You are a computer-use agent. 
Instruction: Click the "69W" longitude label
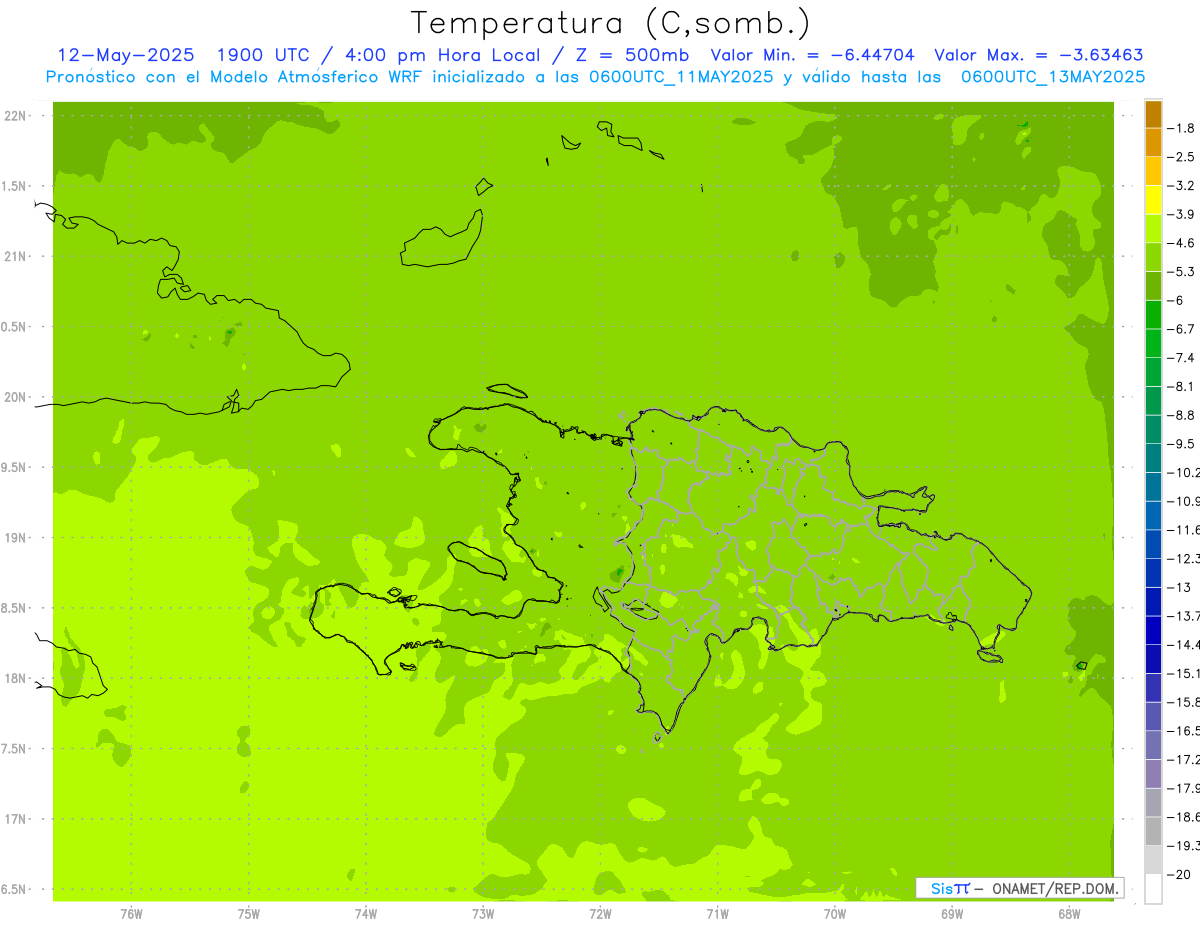(952, 913)
